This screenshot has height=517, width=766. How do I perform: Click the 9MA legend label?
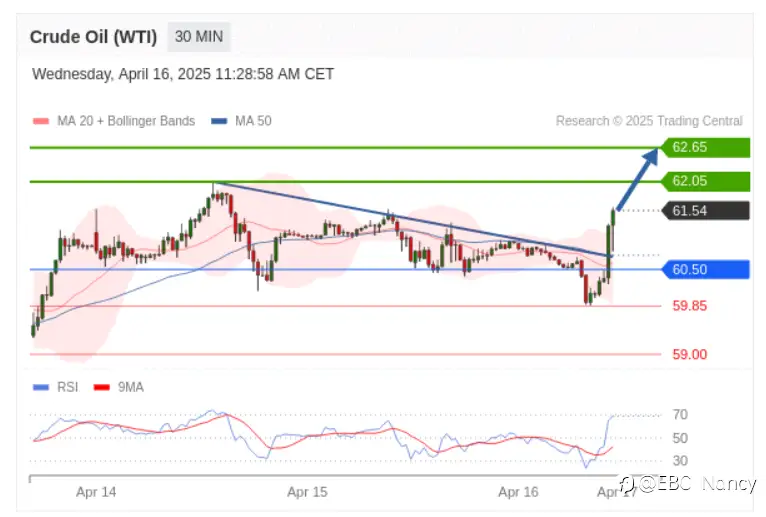pos(131,388)
